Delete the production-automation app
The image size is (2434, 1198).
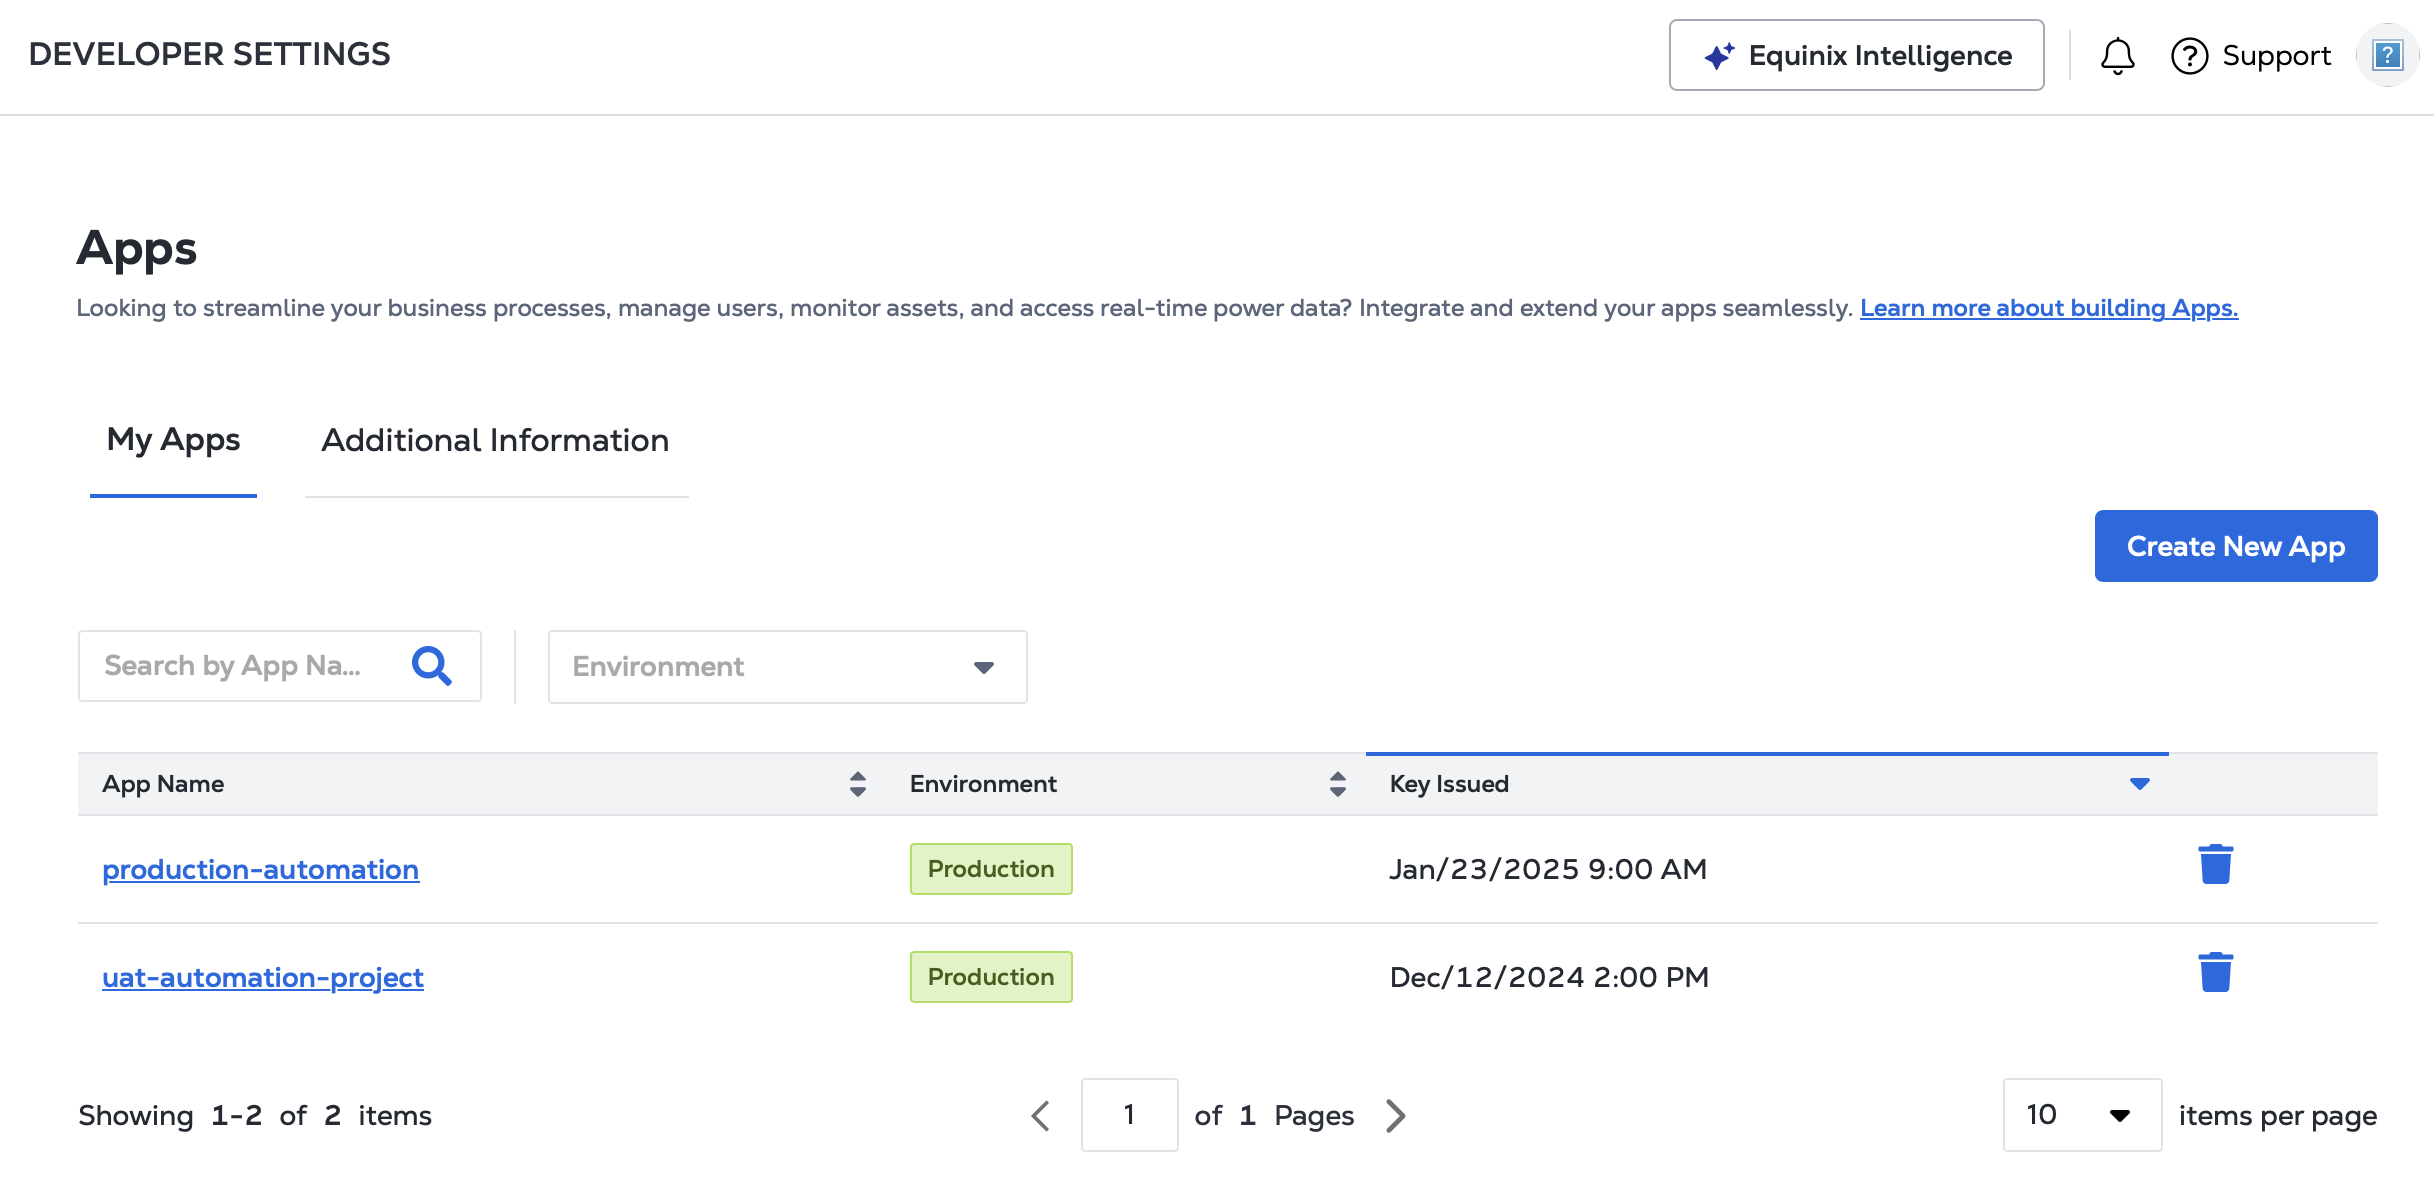click(x=2215, y=865)
